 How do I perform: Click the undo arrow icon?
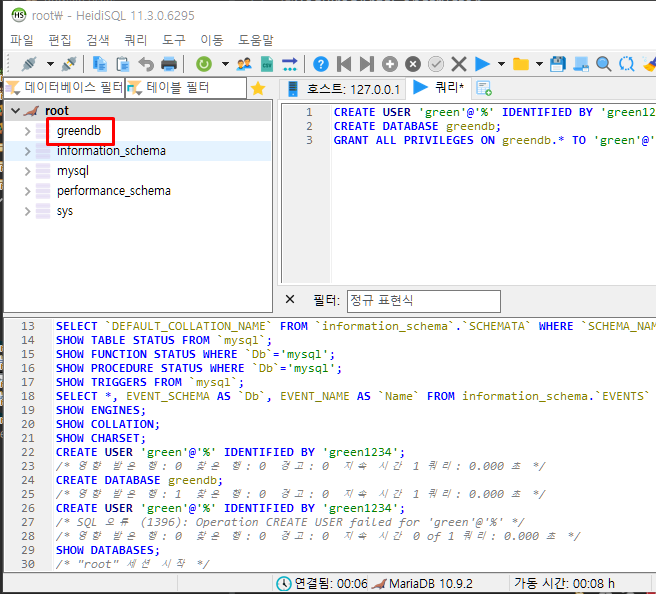pyautogui.click(x=146, y=64)
